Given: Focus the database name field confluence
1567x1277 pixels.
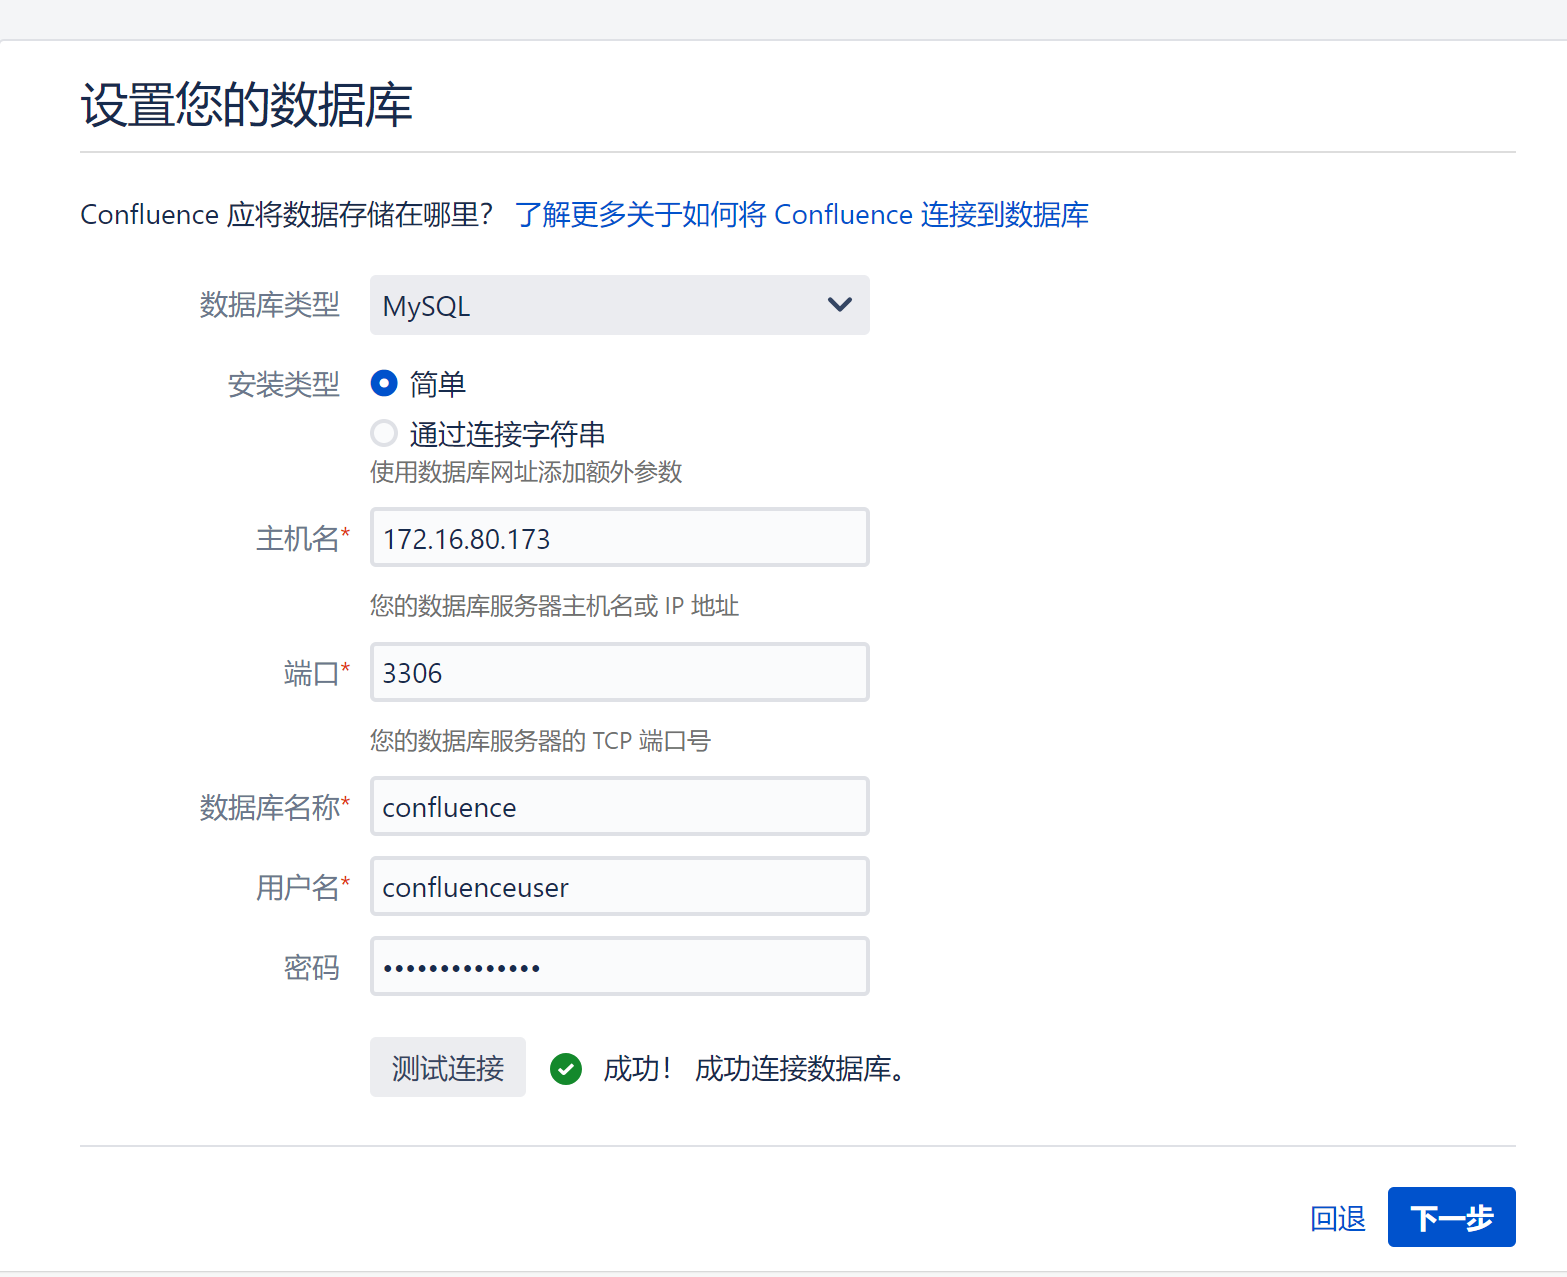Looking at the screenshot, I should tap(619, 806).
